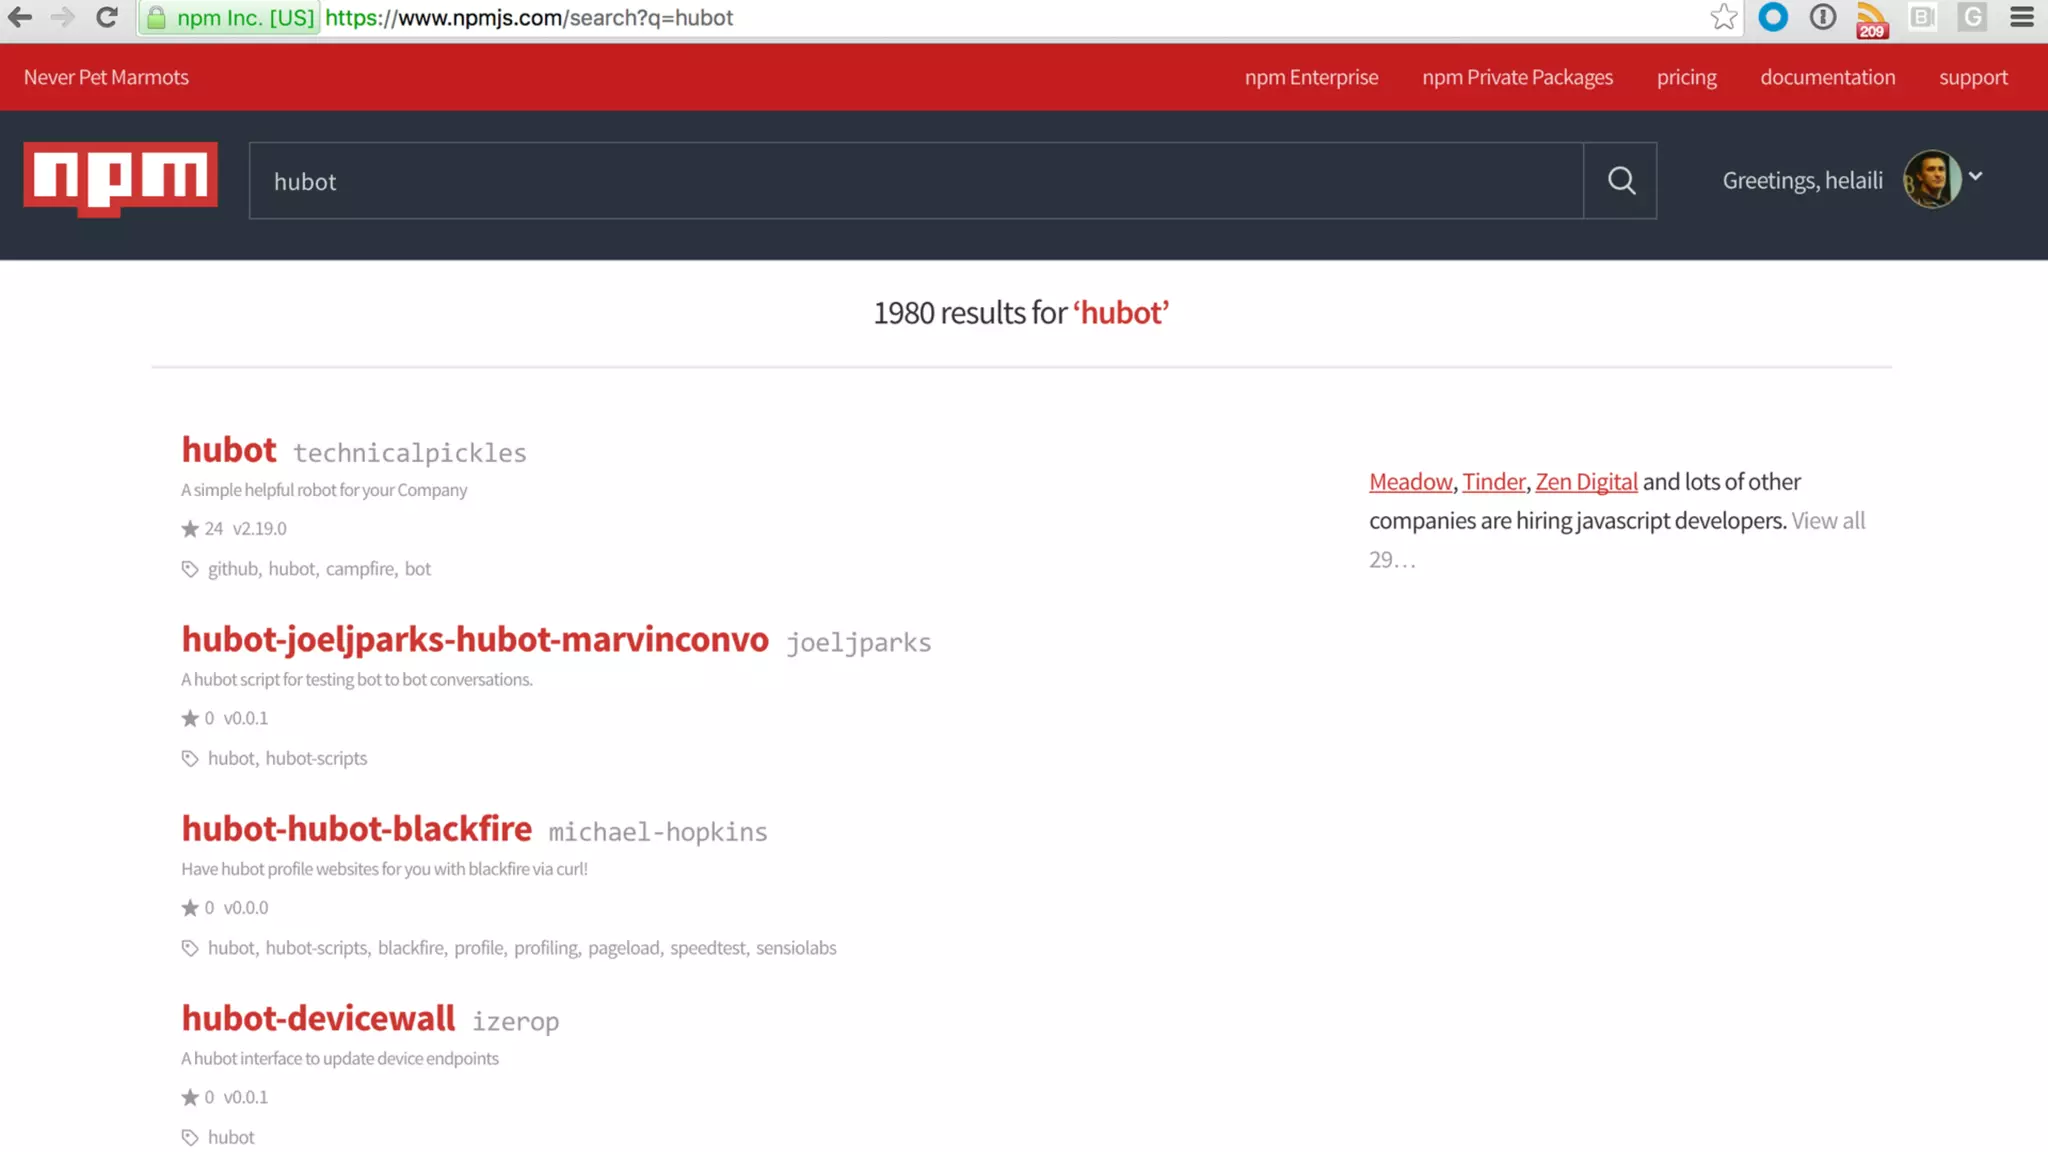Click the search magnifier button
The width and height of the screenshot is (2048, 1152).
click(x=1620, y=181)
